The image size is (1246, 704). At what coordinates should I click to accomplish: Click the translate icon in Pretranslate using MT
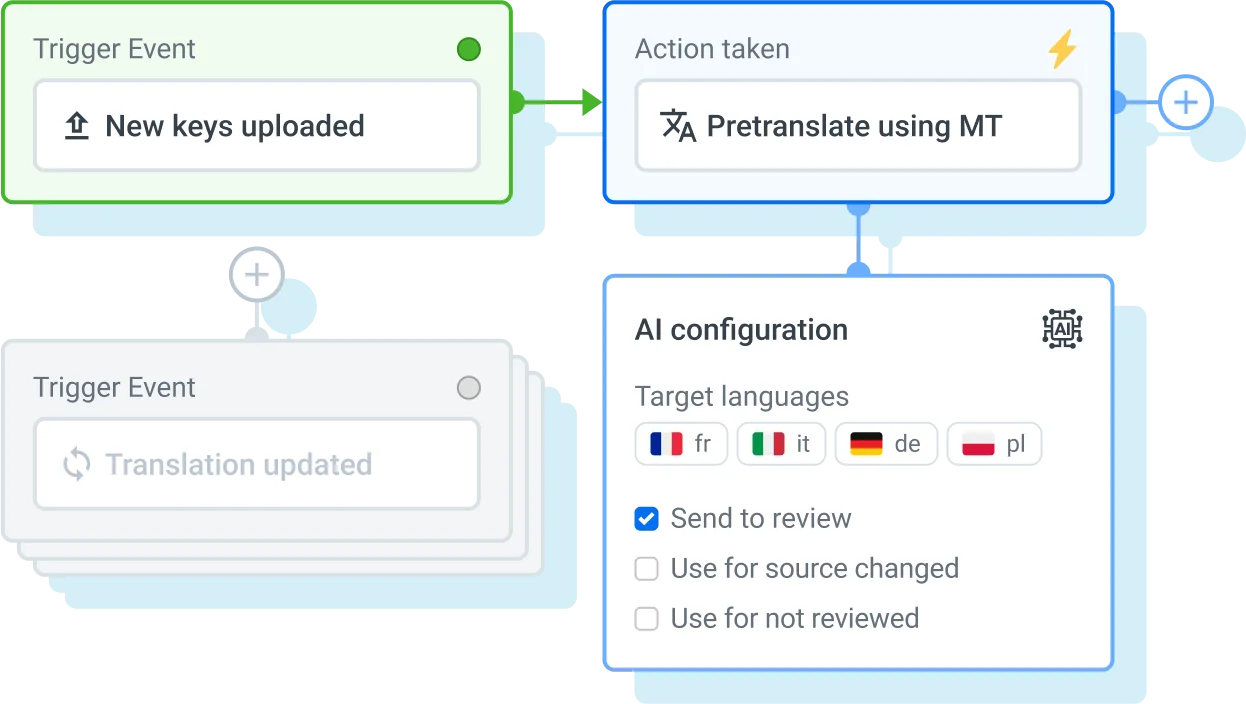pyautogui.click(x=678, y=126)
